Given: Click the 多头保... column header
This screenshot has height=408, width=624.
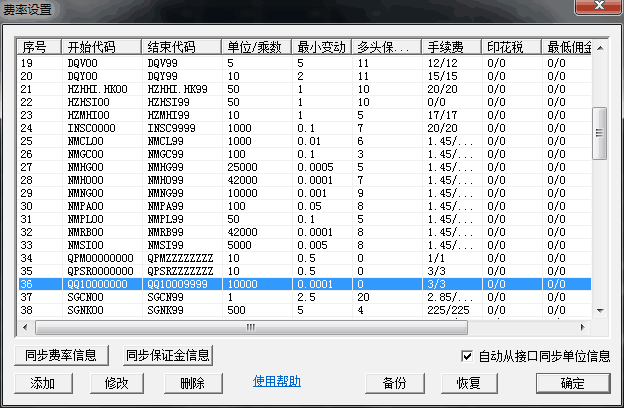Looking at the screenshot, I should [x=386, y=47].
